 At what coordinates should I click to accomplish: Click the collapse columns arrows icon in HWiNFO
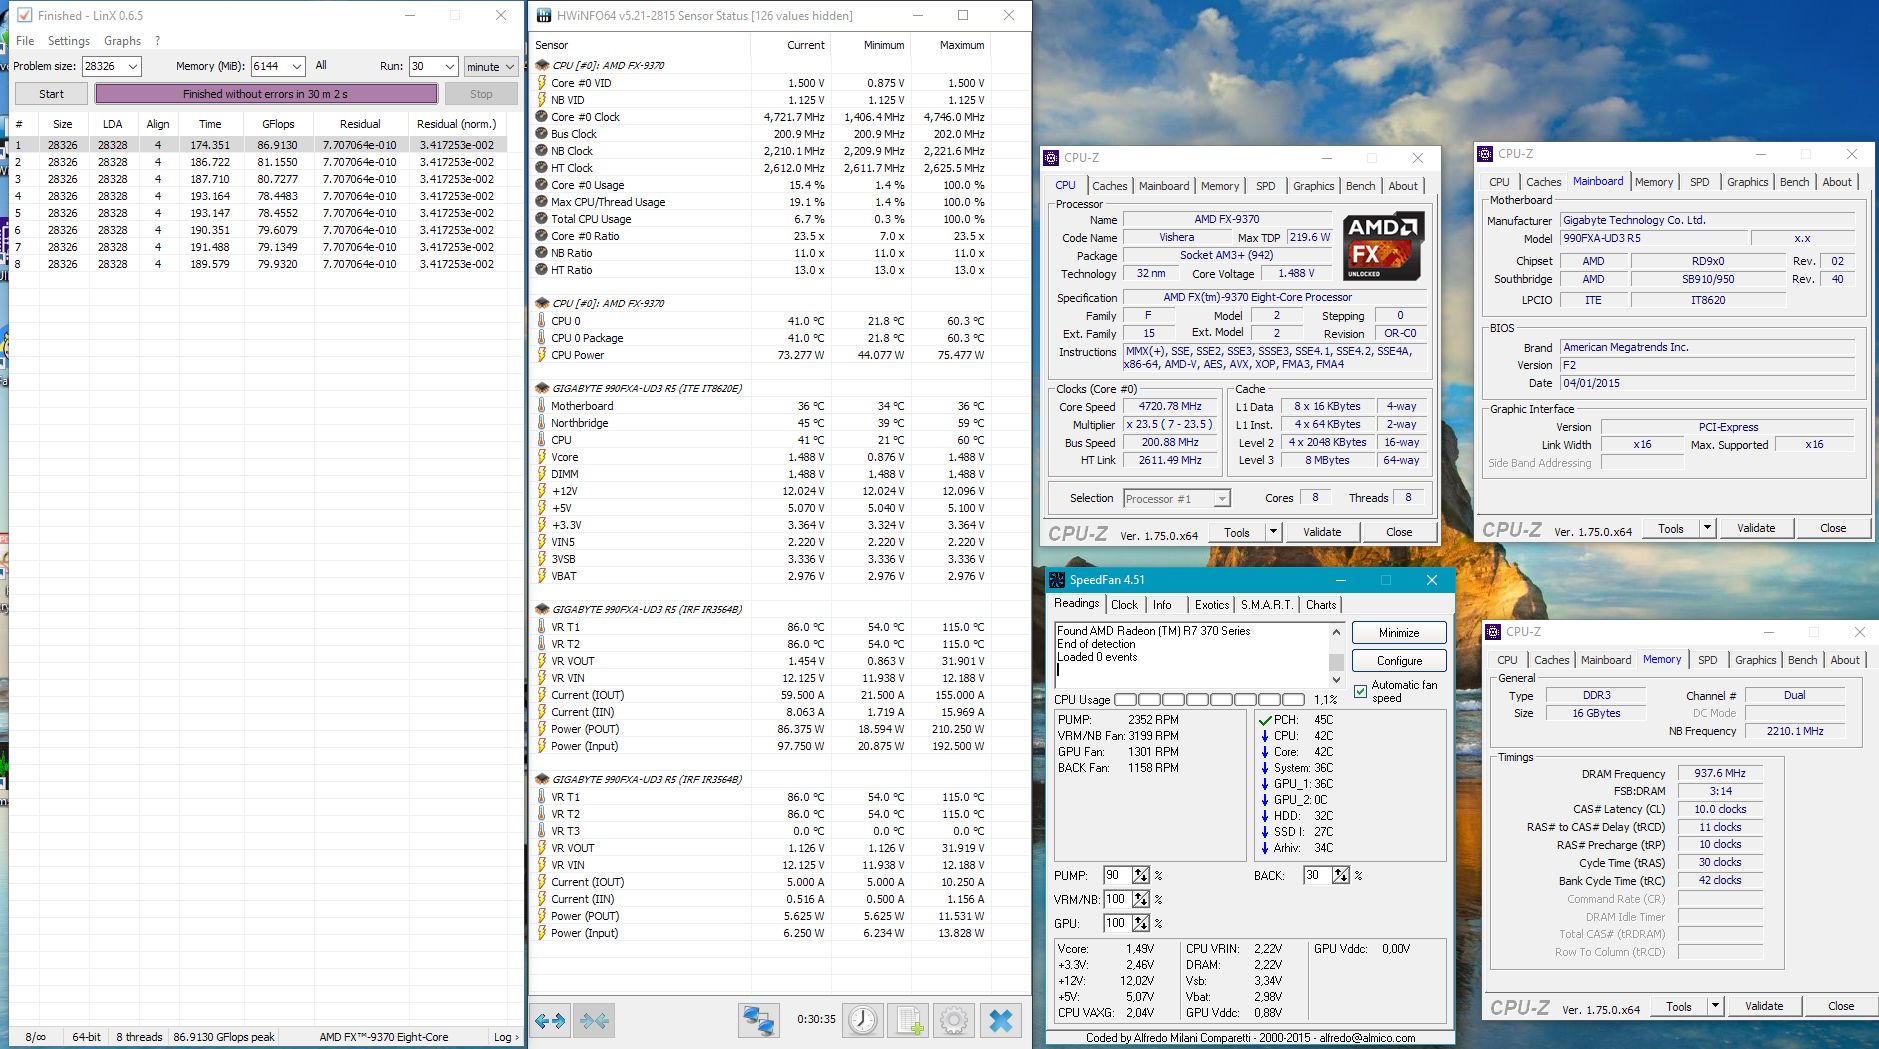pos(594,1020)
